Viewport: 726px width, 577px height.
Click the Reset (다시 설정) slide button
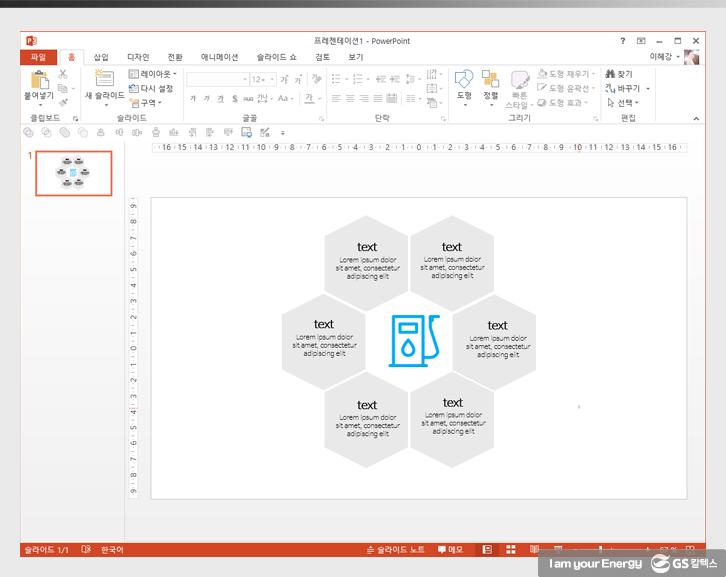coord(151,88)
